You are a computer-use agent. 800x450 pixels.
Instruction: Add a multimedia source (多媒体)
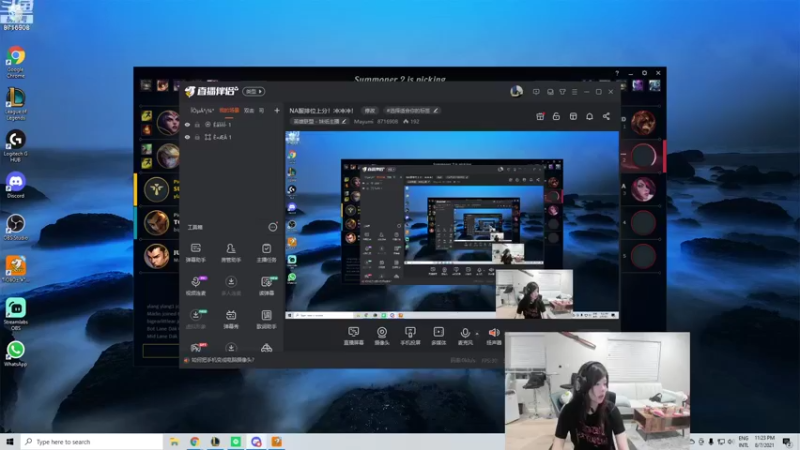[x=439, y=336]
